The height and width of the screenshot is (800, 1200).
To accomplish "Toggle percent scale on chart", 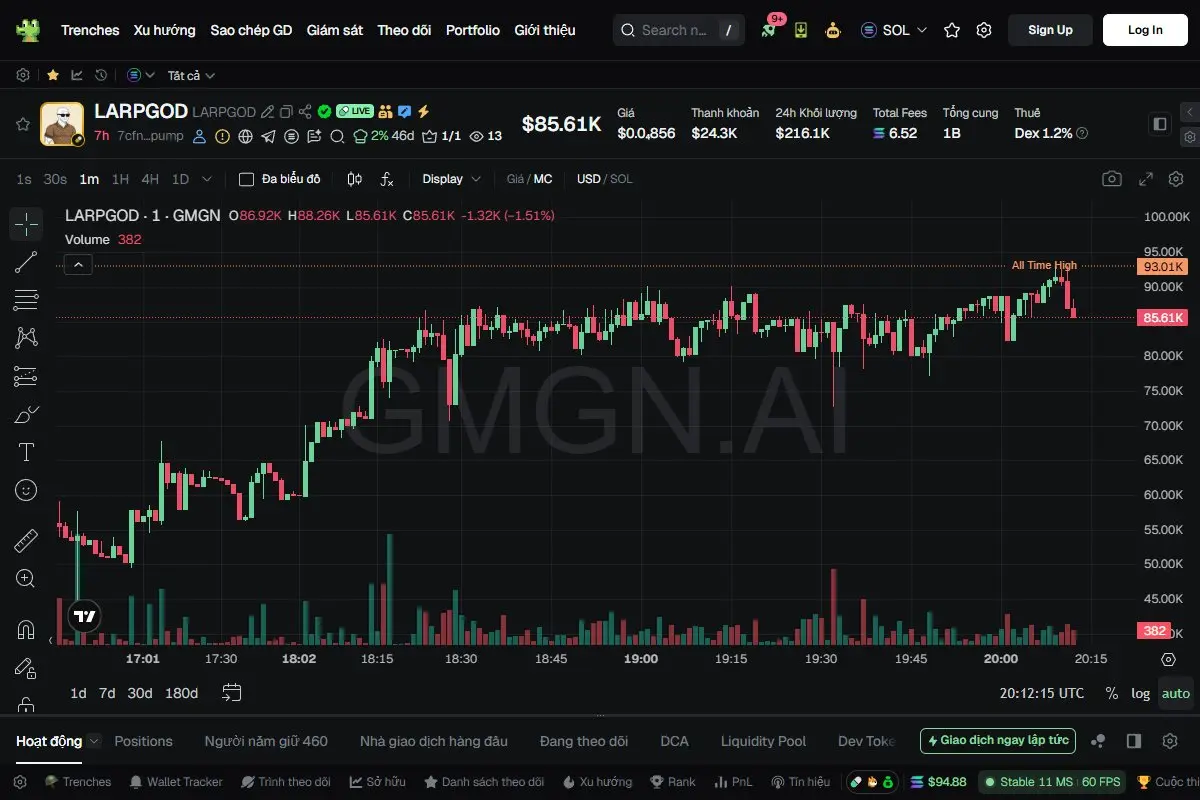I will (x=1112, y=693).
